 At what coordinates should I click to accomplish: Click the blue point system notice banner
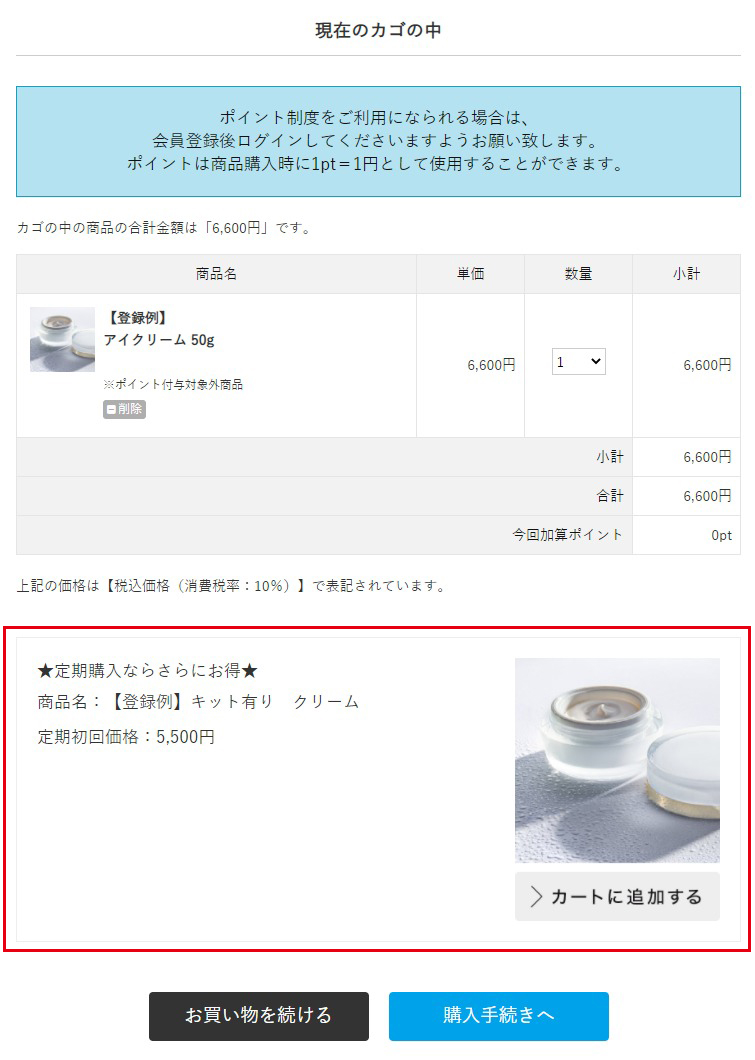(379, 141)
